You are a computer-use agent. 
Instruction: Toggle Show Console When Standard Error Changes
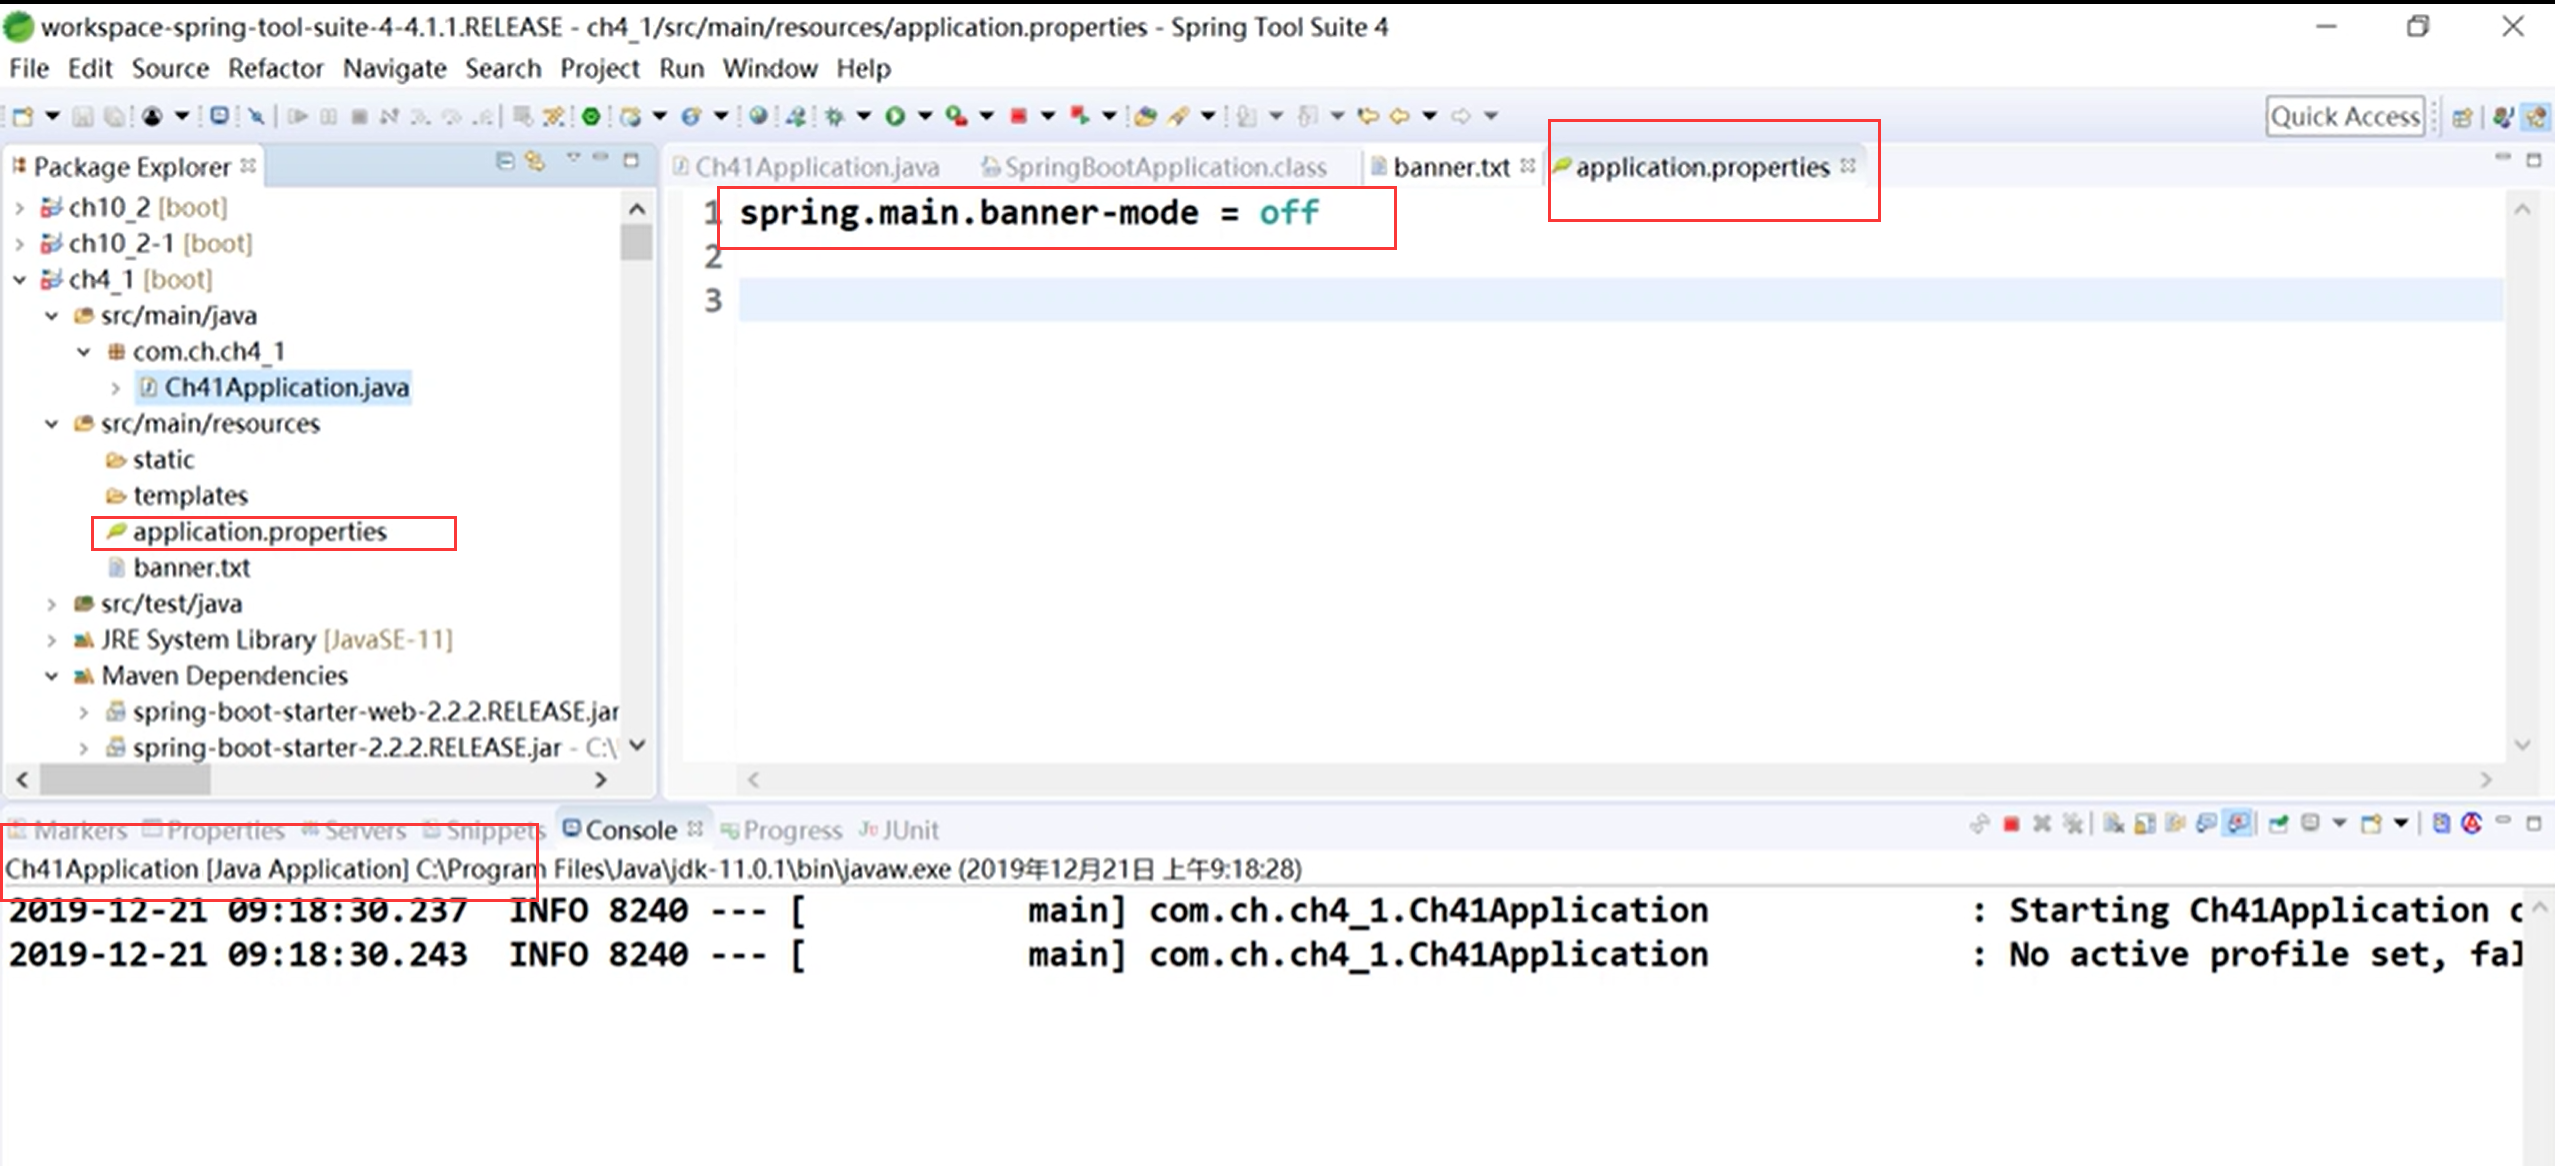pos(2238,824)
